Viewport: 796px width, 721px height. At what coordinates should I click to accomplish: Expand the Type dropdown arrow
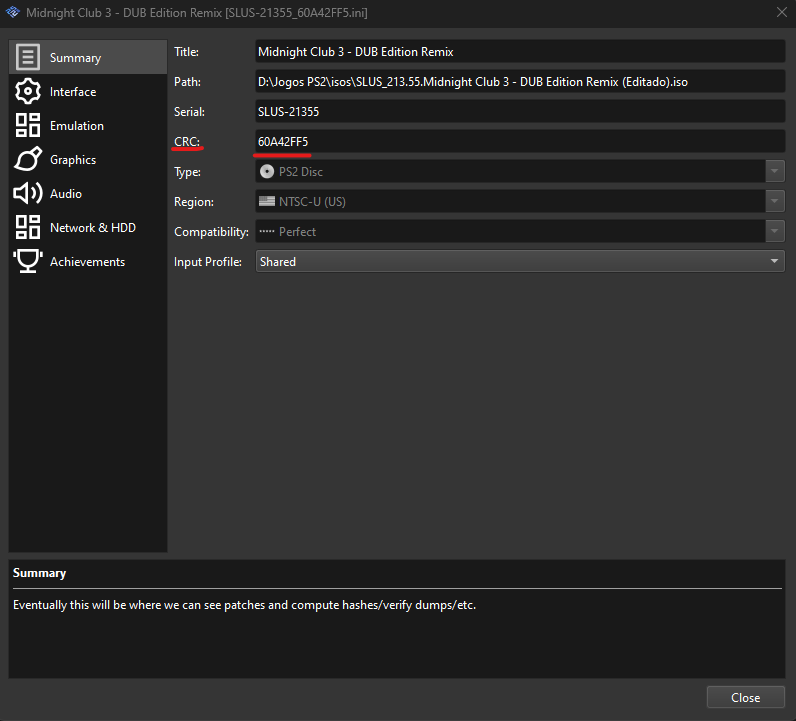tap(774, 172)
